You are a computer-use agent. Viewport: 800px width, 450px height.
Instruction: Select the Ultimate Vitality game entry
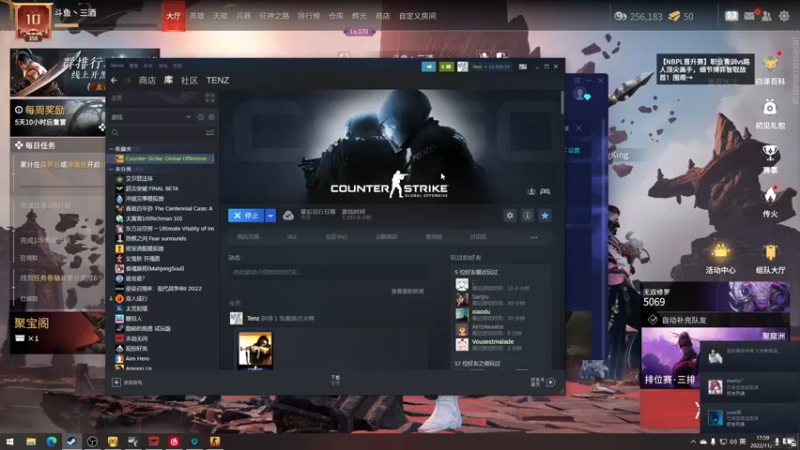pyautogui.click(x=164, y=228)
